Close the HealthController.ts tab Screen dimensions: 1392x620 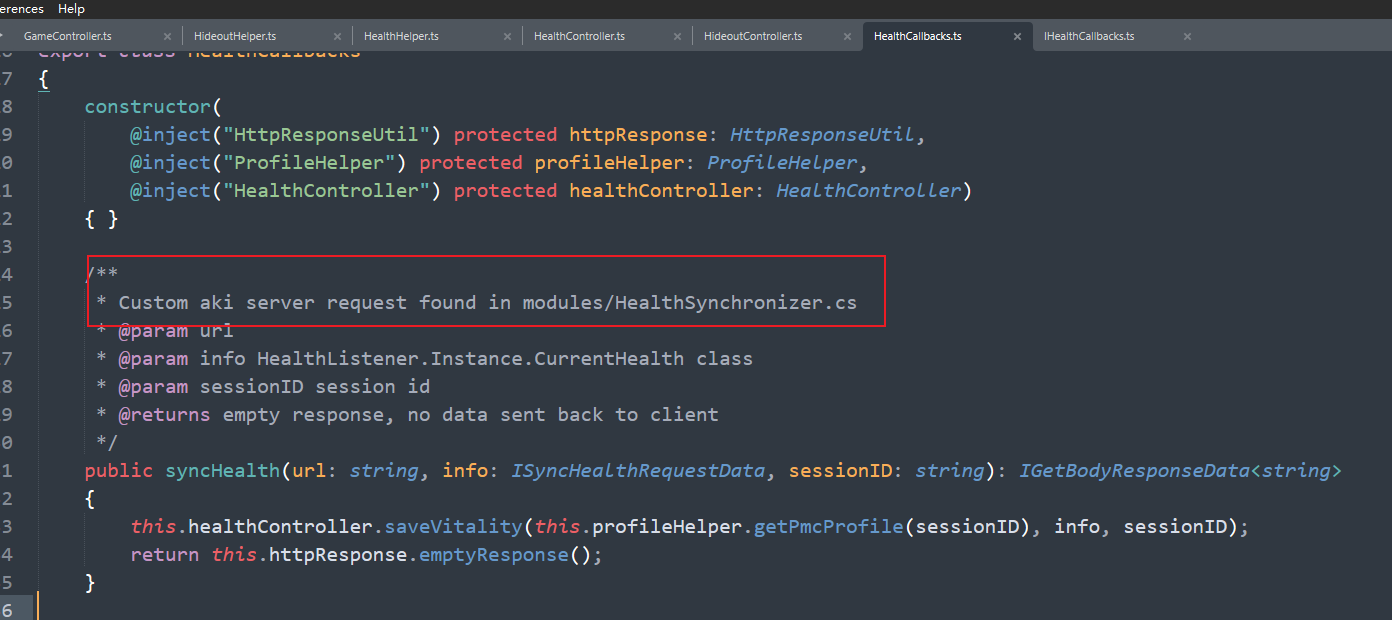point(678,36)
